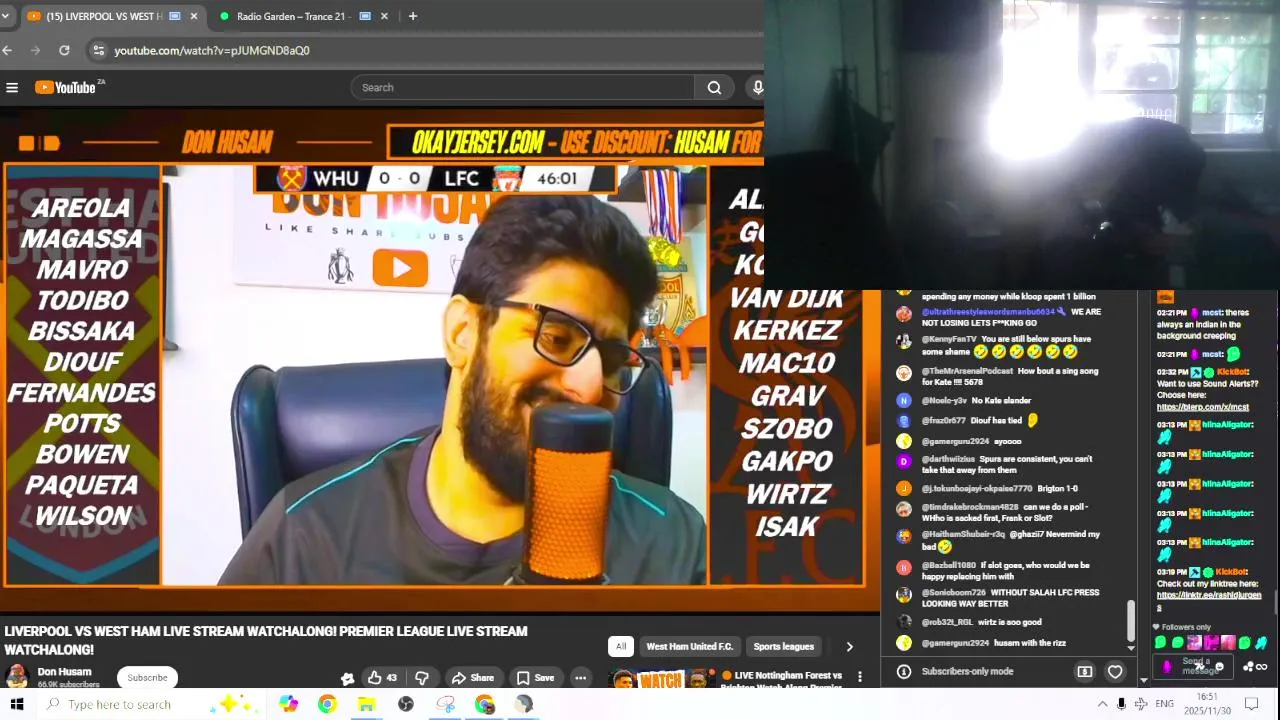Click the Ask icon beside like button
This screenshot has height=720, width=1280.
tap(347, 678)
